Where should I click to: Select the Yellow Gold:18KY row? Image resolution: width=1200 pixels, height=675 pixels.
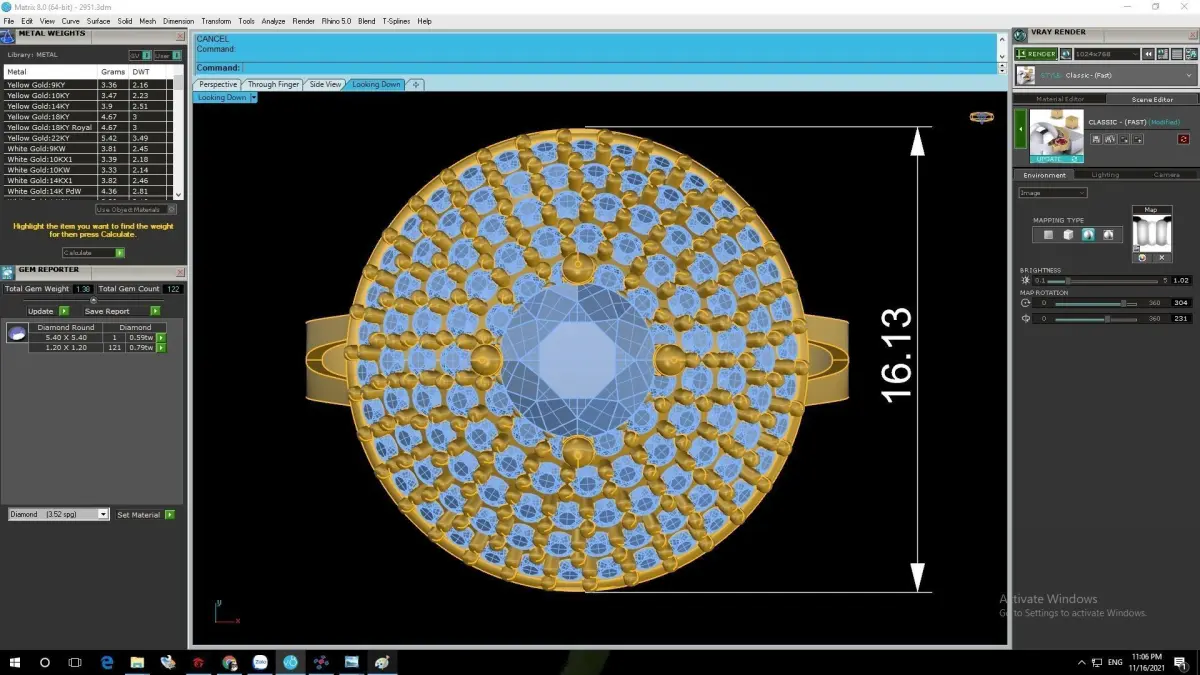tap(88, 117)
